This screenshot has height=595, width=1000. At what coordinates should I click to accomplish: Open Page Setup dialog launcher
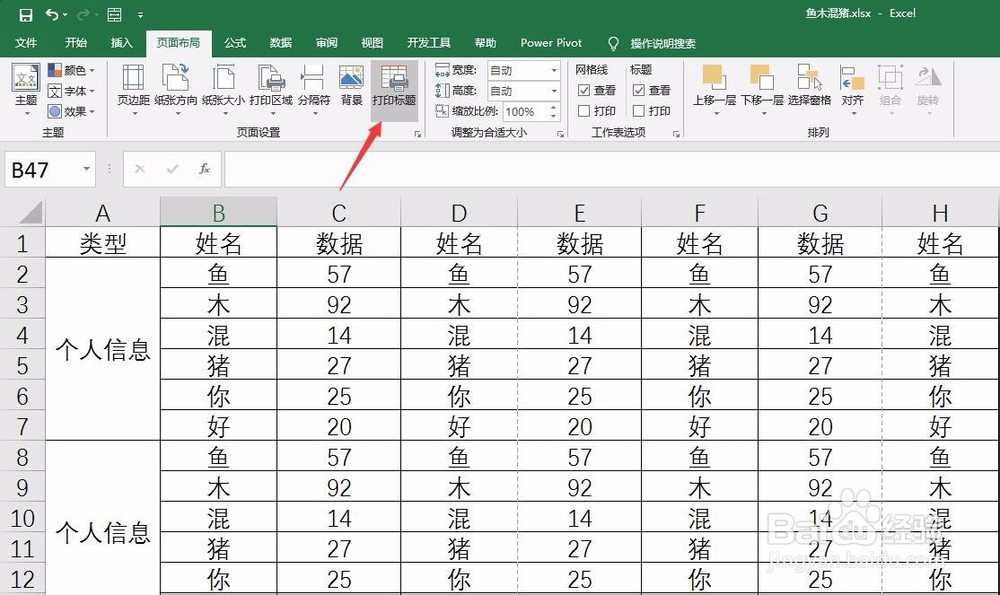click(418, 134)
